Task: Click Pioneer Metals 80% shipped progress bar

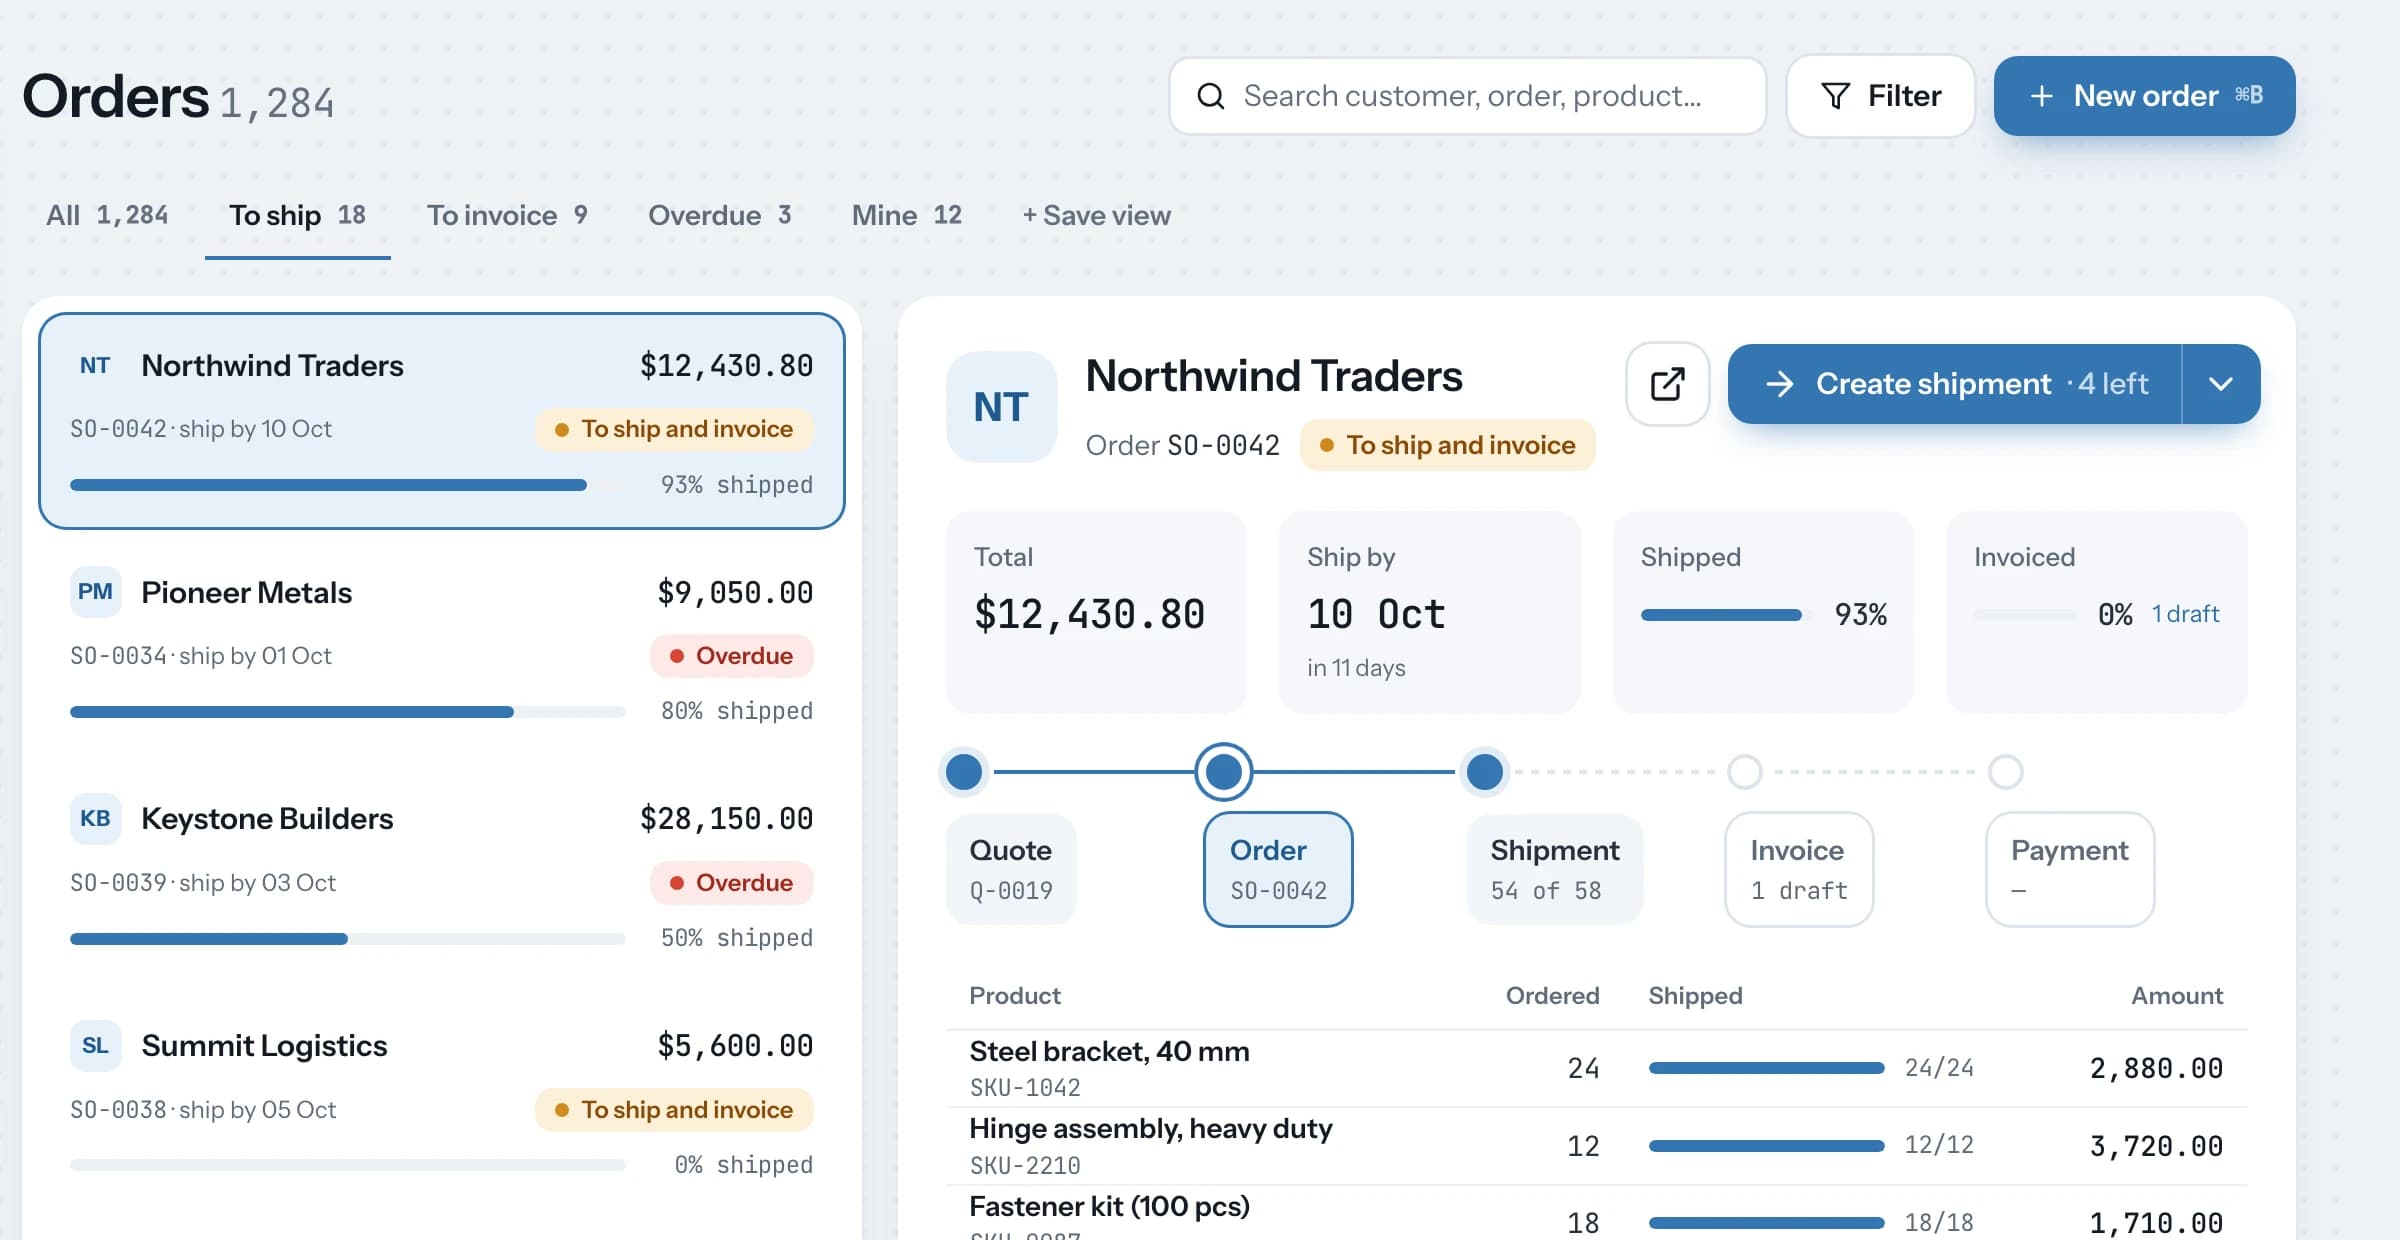Action: pos(347,712)
